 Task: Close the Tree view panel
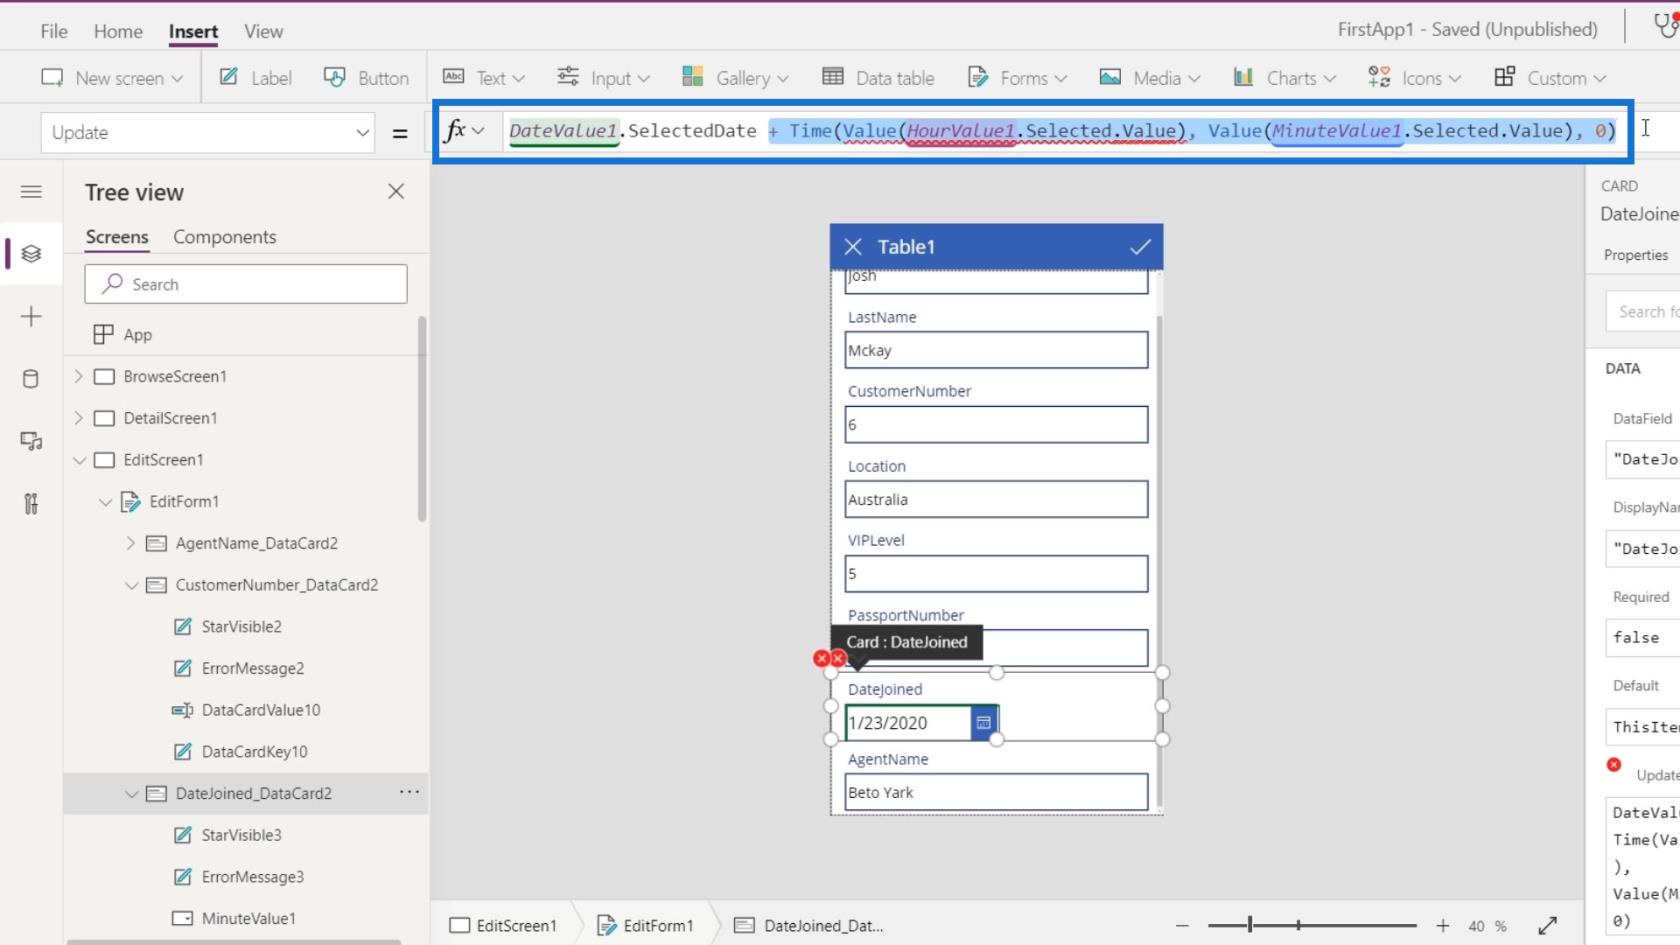click(396, 191)
